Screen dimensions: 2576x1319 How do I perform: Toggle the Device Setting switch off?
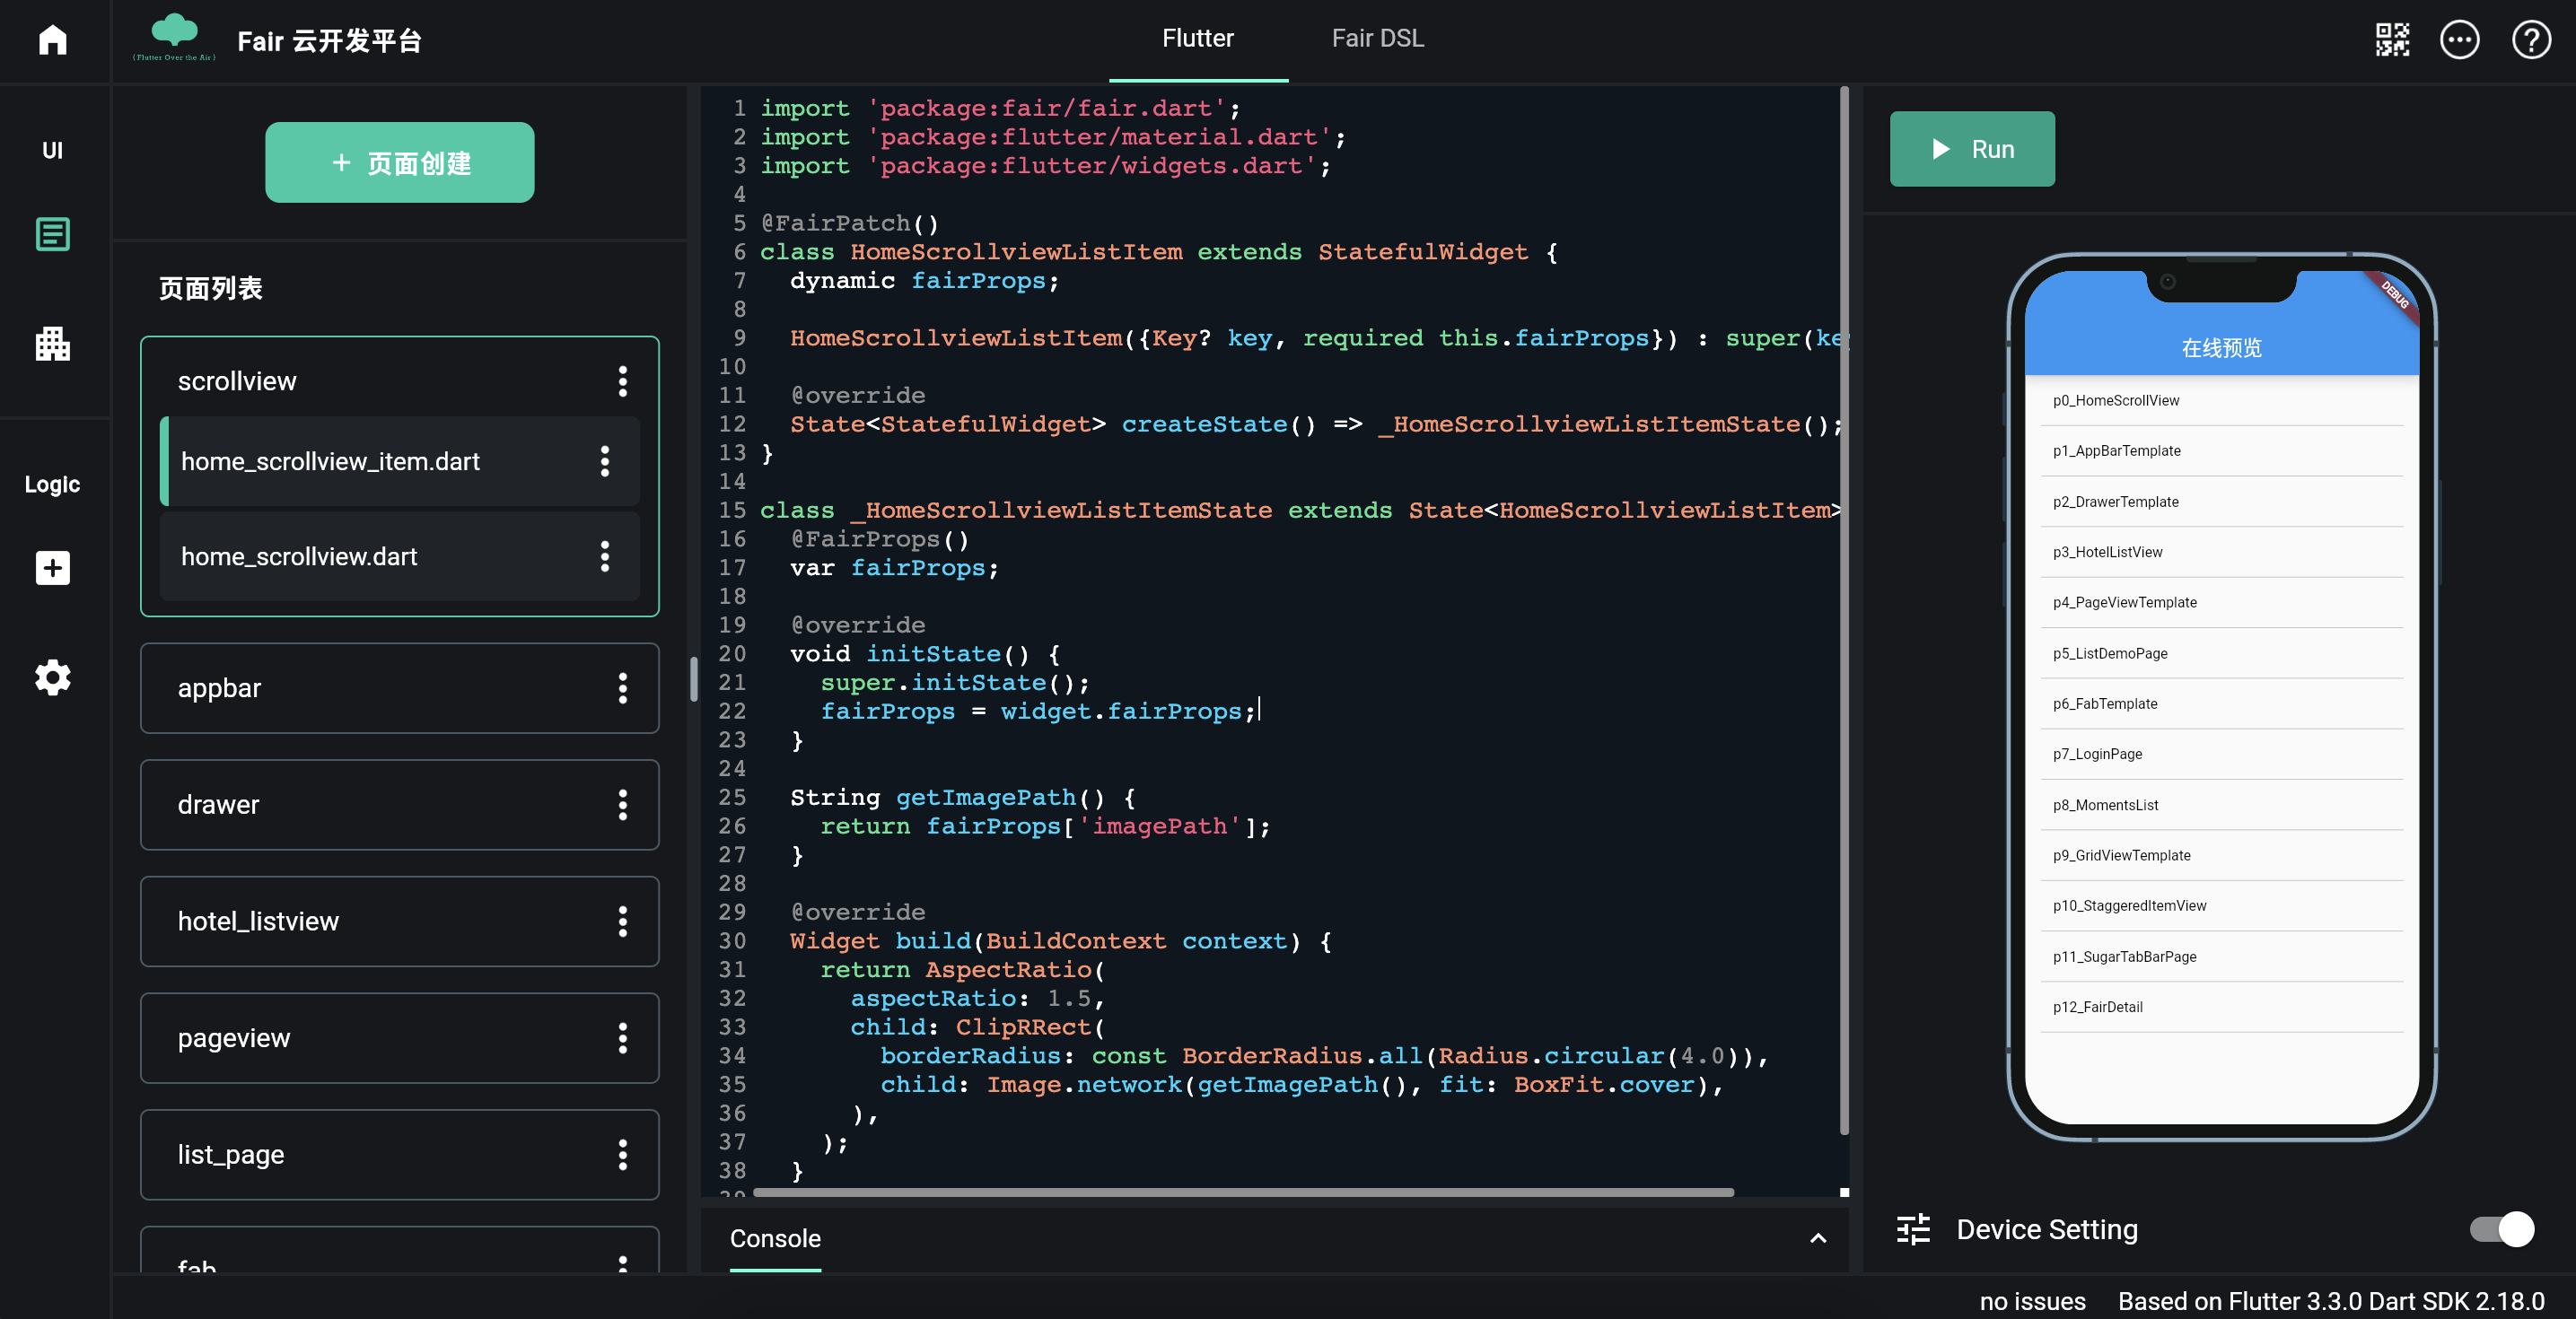click(x=2501, y=1229)
